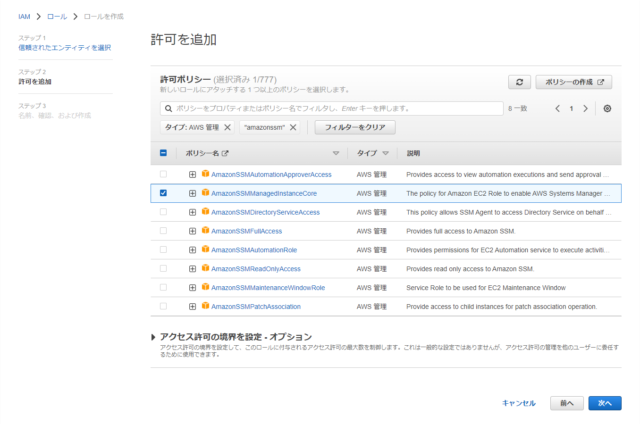Viewport: 640px width, 424px height.
Task: Click "Provides full access to Amazon SSM." description
Action: (x=461, y=231)
